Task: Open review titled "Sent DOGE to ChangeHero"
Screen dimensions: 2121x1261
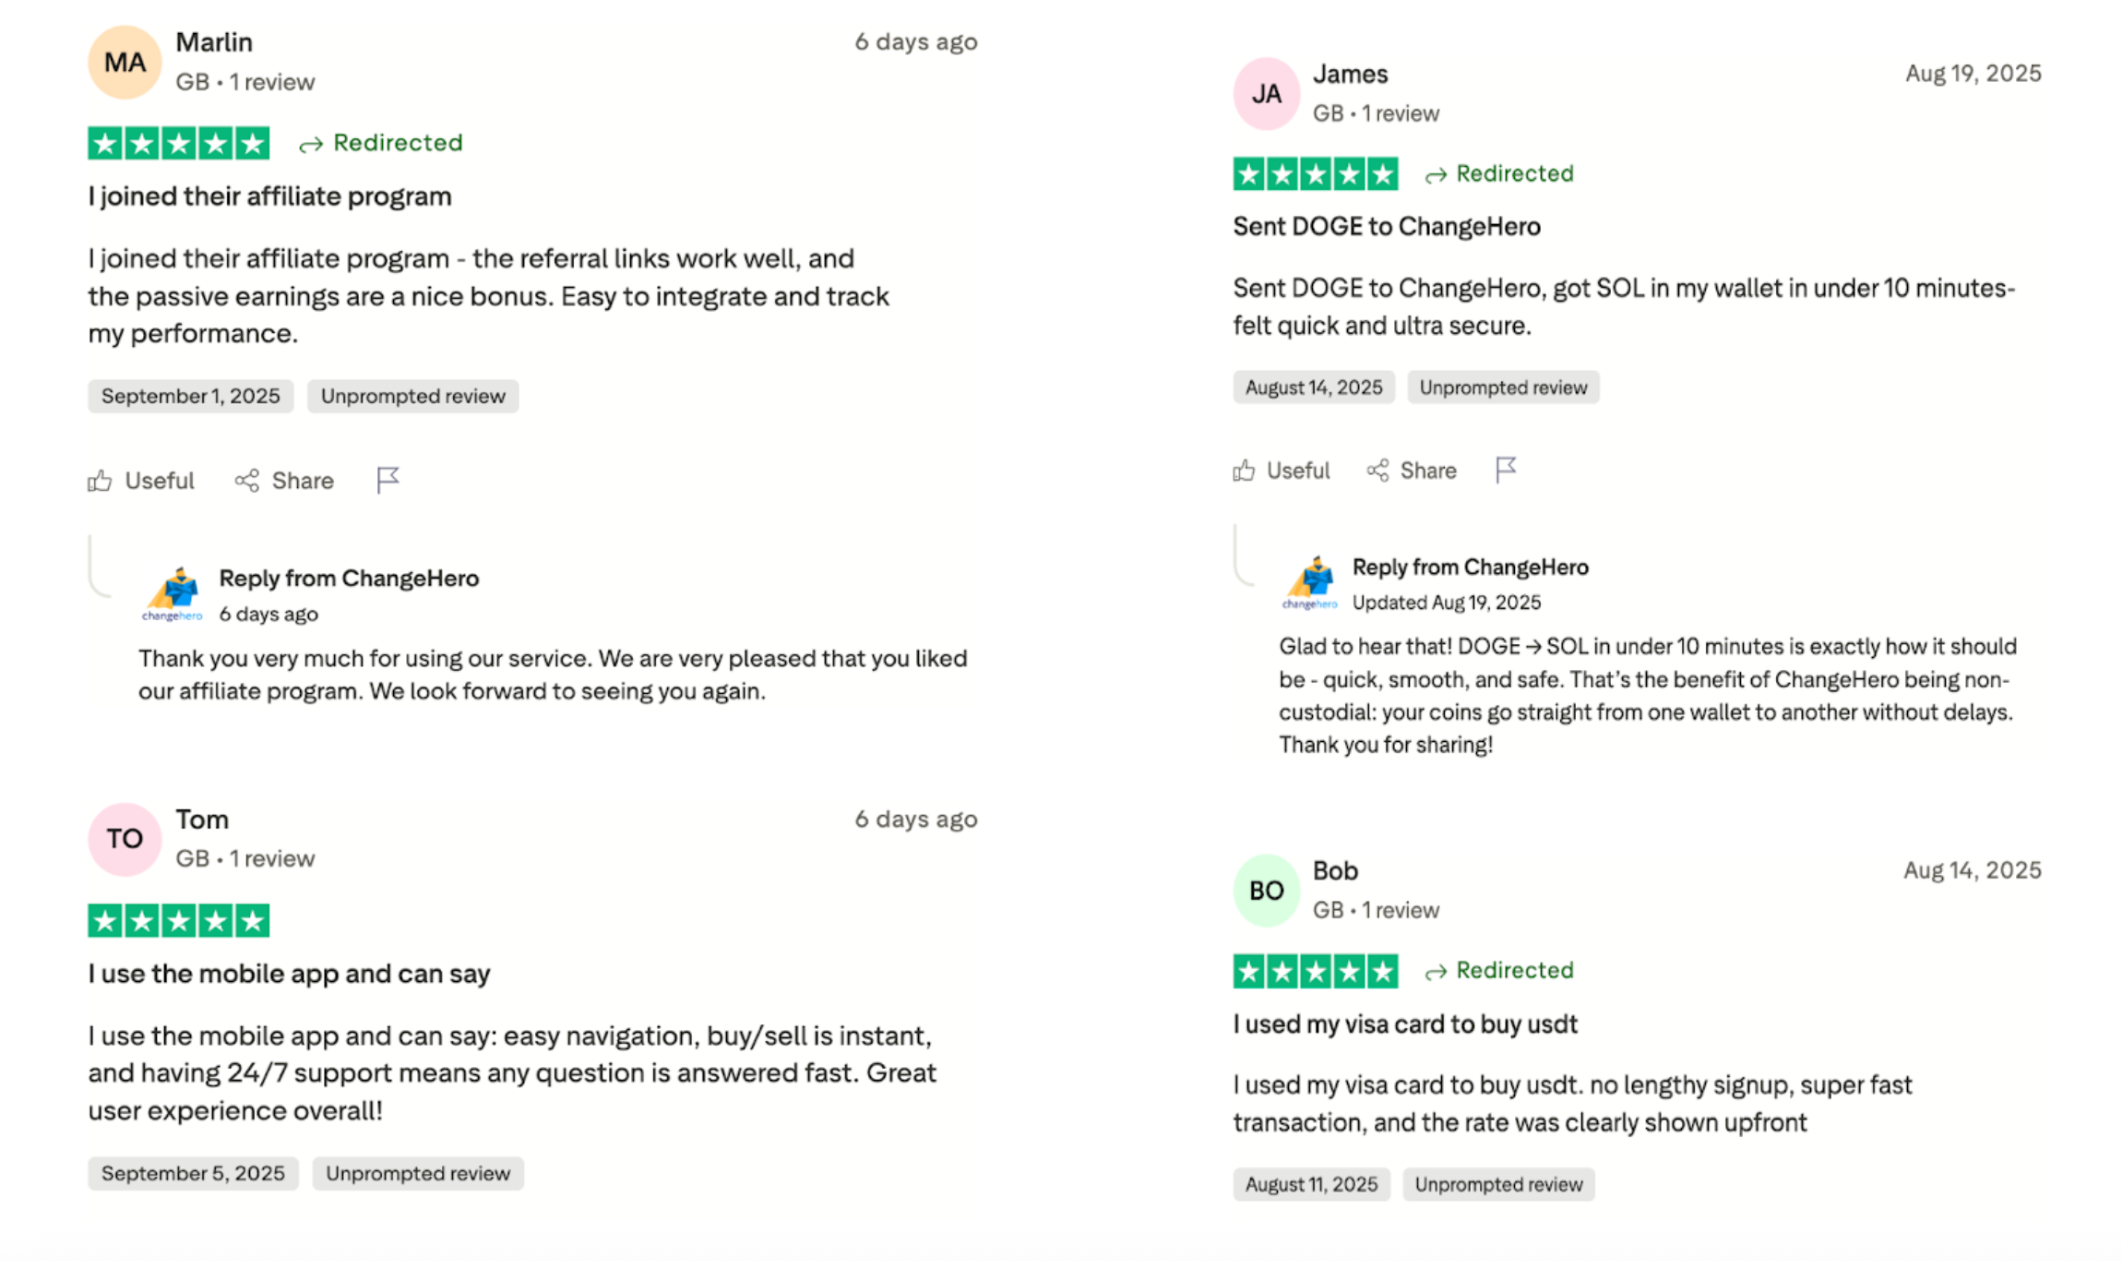Action: pyautogui.click(x=1386, y=227)
